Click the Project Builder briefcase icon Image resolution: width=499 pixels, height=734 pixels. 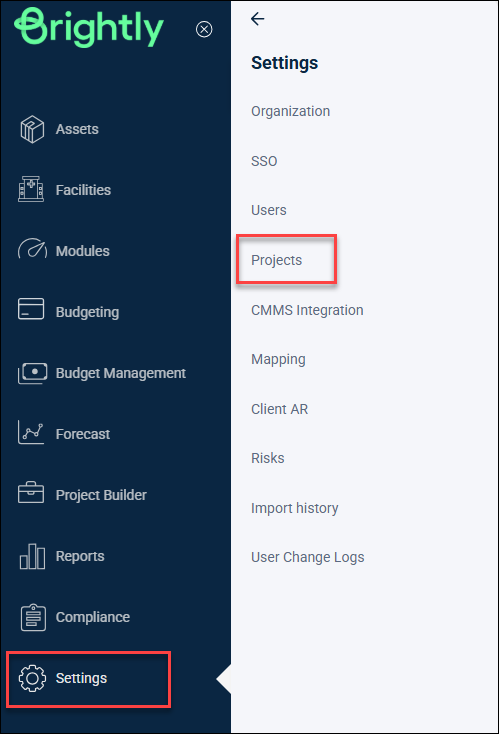(x=31, y=492)
